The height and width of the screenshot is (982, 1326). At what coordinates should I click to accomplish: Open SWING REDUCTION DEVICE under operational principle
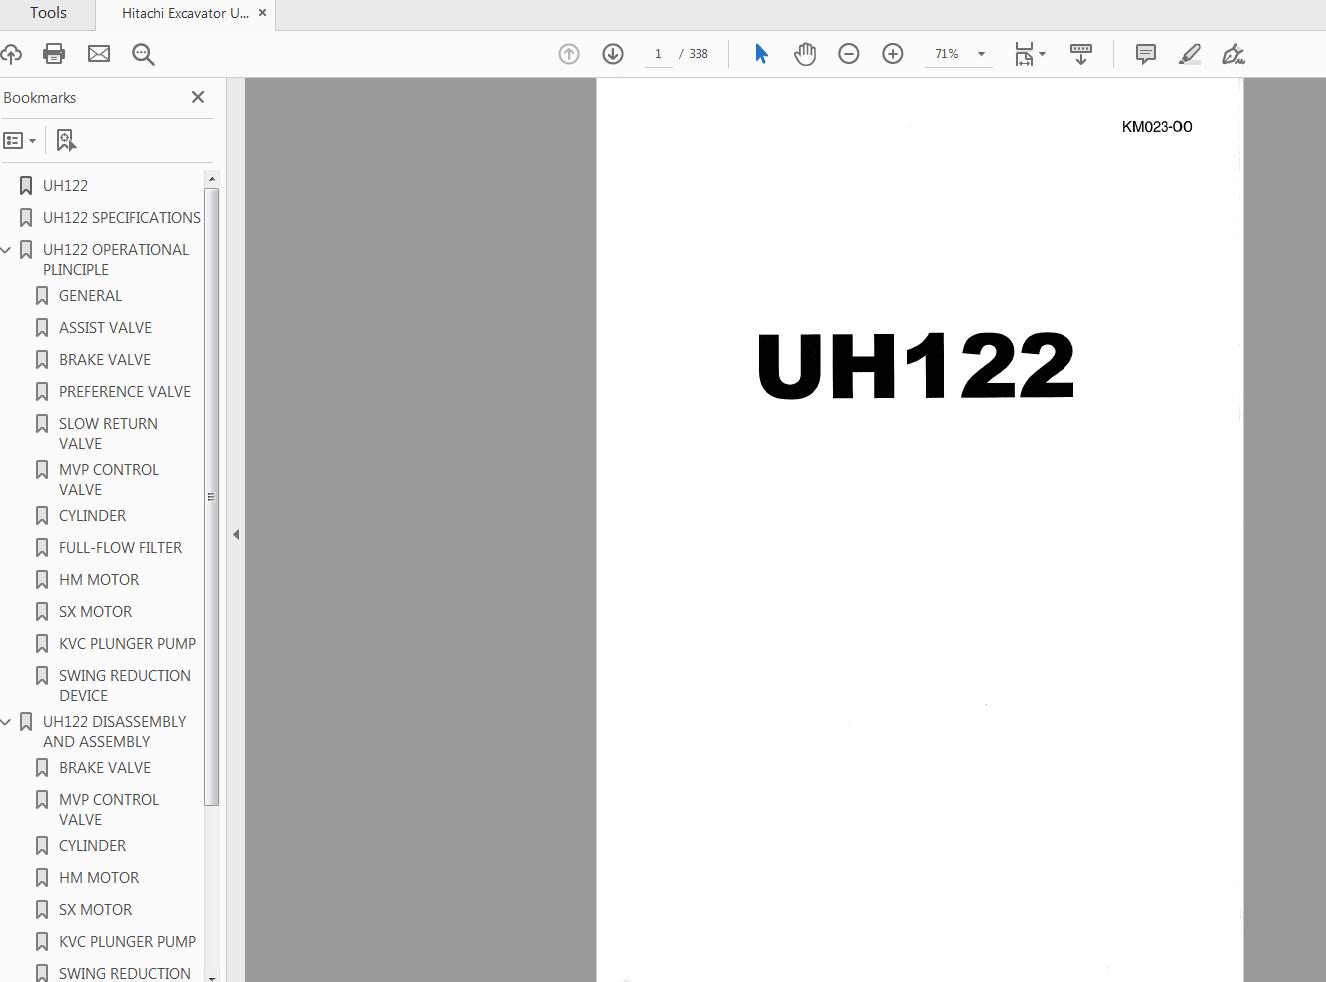pyautogui.click(x=125, y=686)
